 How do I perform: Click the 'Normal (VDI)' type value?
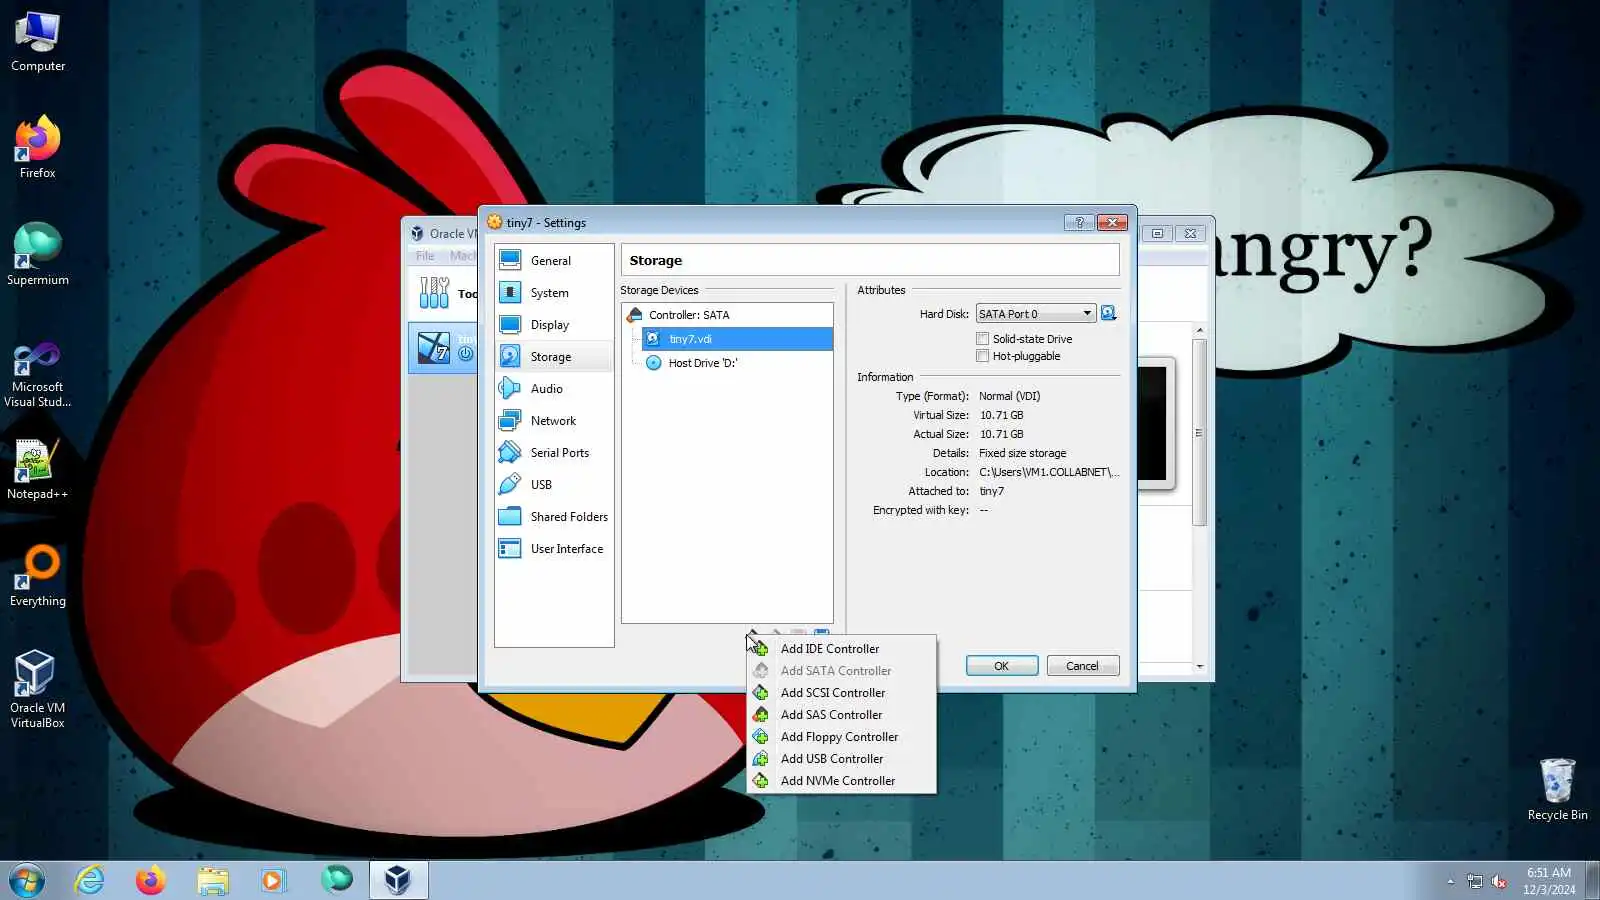[x=1009, y=396]
